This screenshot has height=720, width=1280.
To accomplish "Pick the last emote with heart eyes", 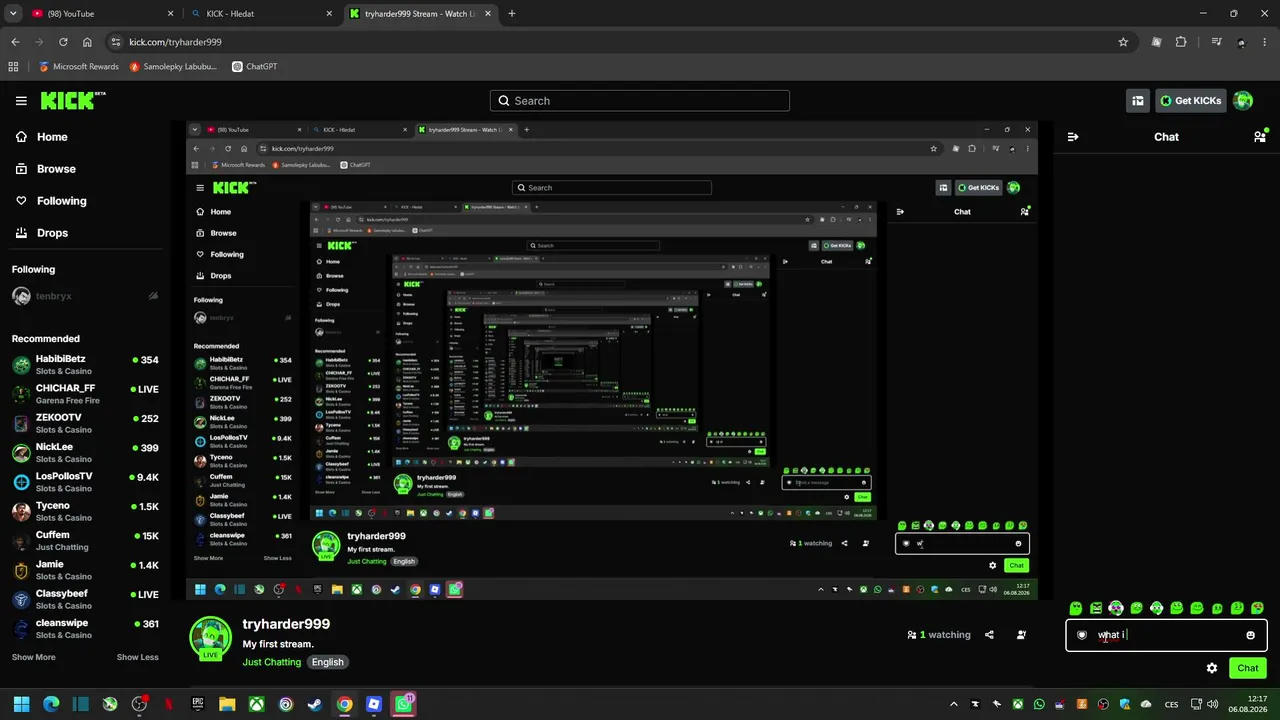I will (x=1258, y=608).
